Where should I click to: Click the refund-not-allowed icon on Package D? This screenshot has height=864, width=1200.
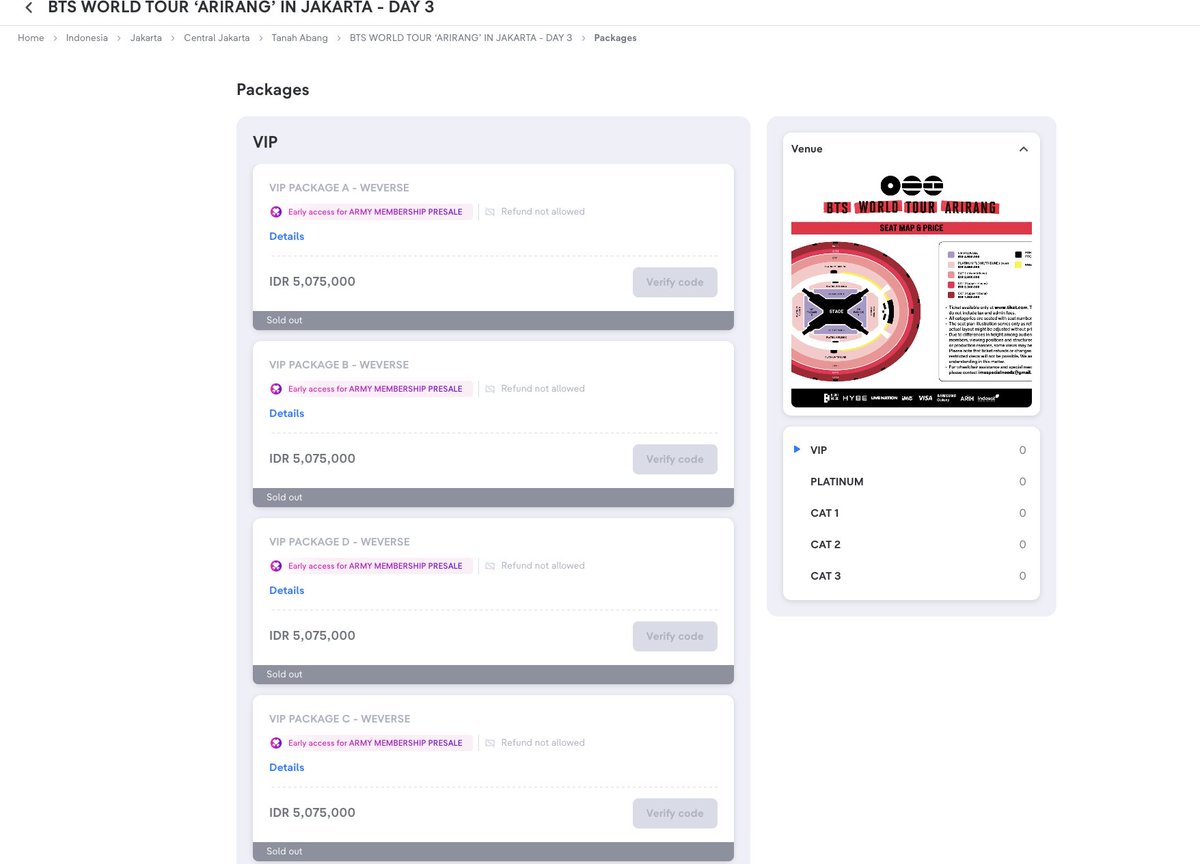pos(490,566)
